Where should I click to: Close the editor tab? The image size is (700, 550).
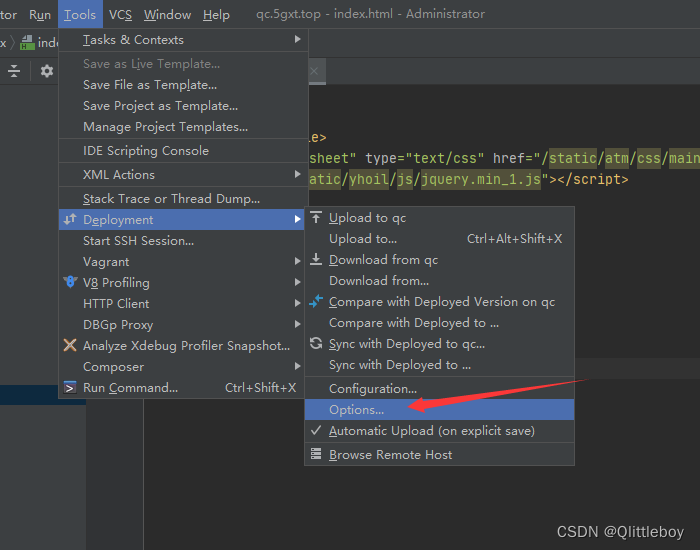click(314, 71)
